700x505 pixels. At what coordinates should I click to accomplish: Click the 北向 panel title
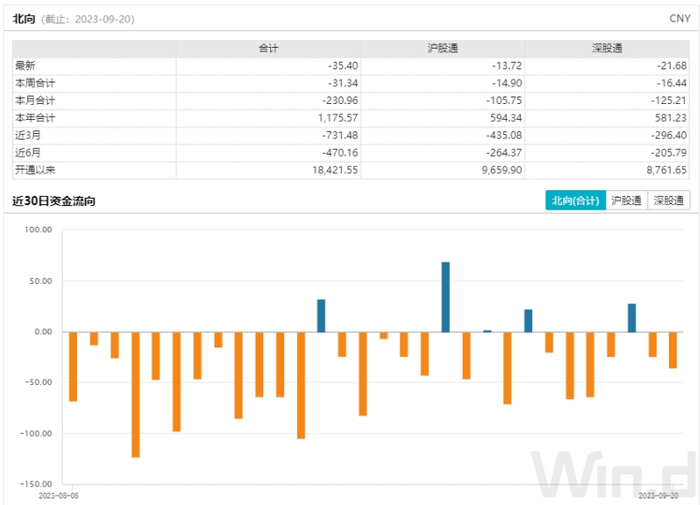24,19
